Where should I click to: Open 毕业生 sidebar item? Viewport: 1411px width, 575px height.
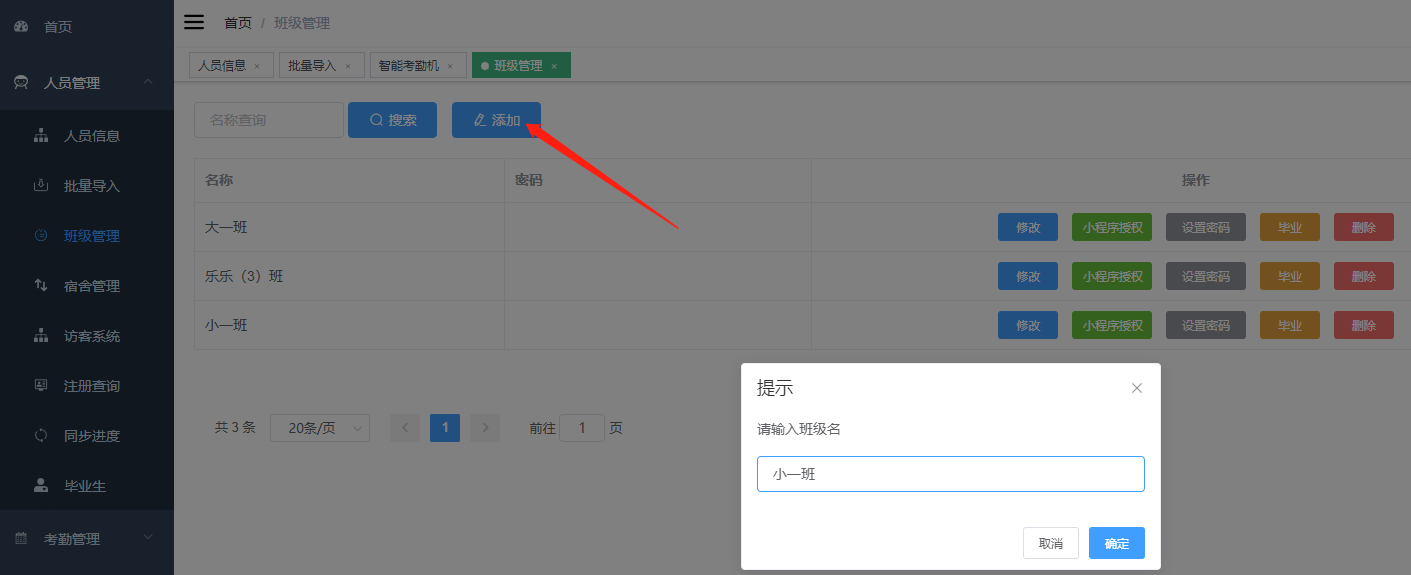point(87,486)
